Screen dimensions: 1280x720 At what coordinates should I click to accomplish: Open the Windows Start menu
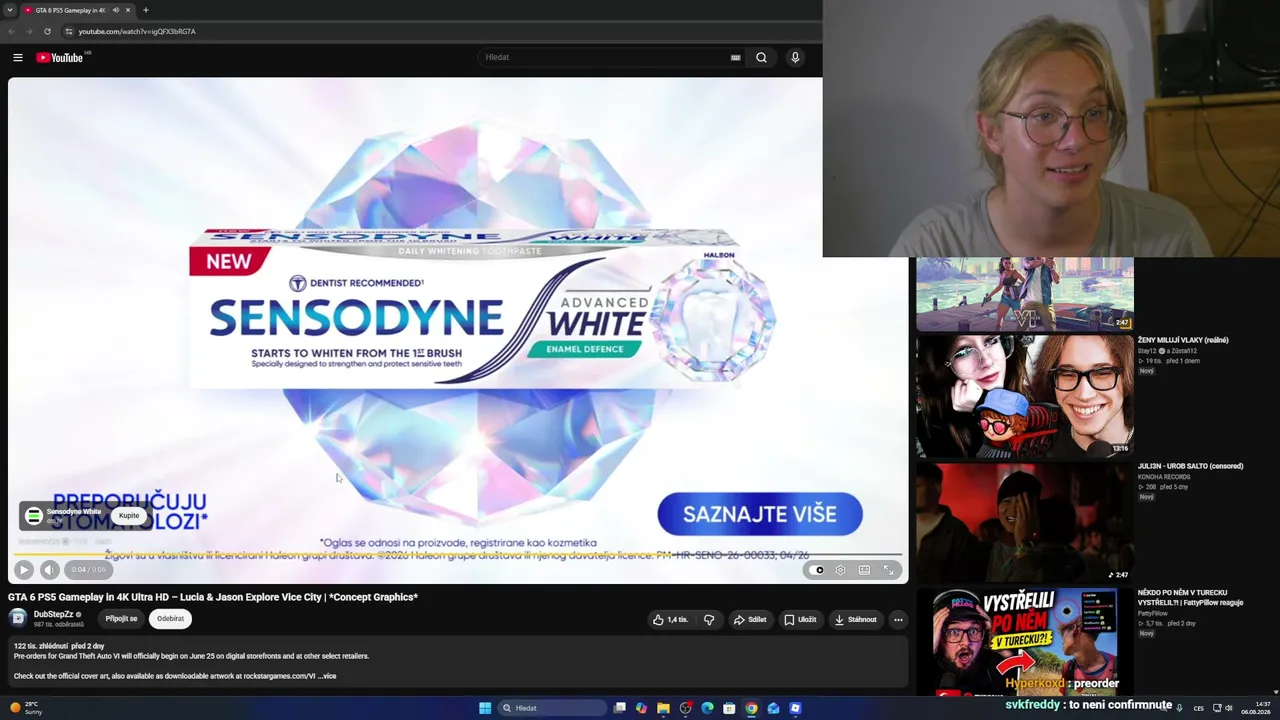tap(485, 708)
